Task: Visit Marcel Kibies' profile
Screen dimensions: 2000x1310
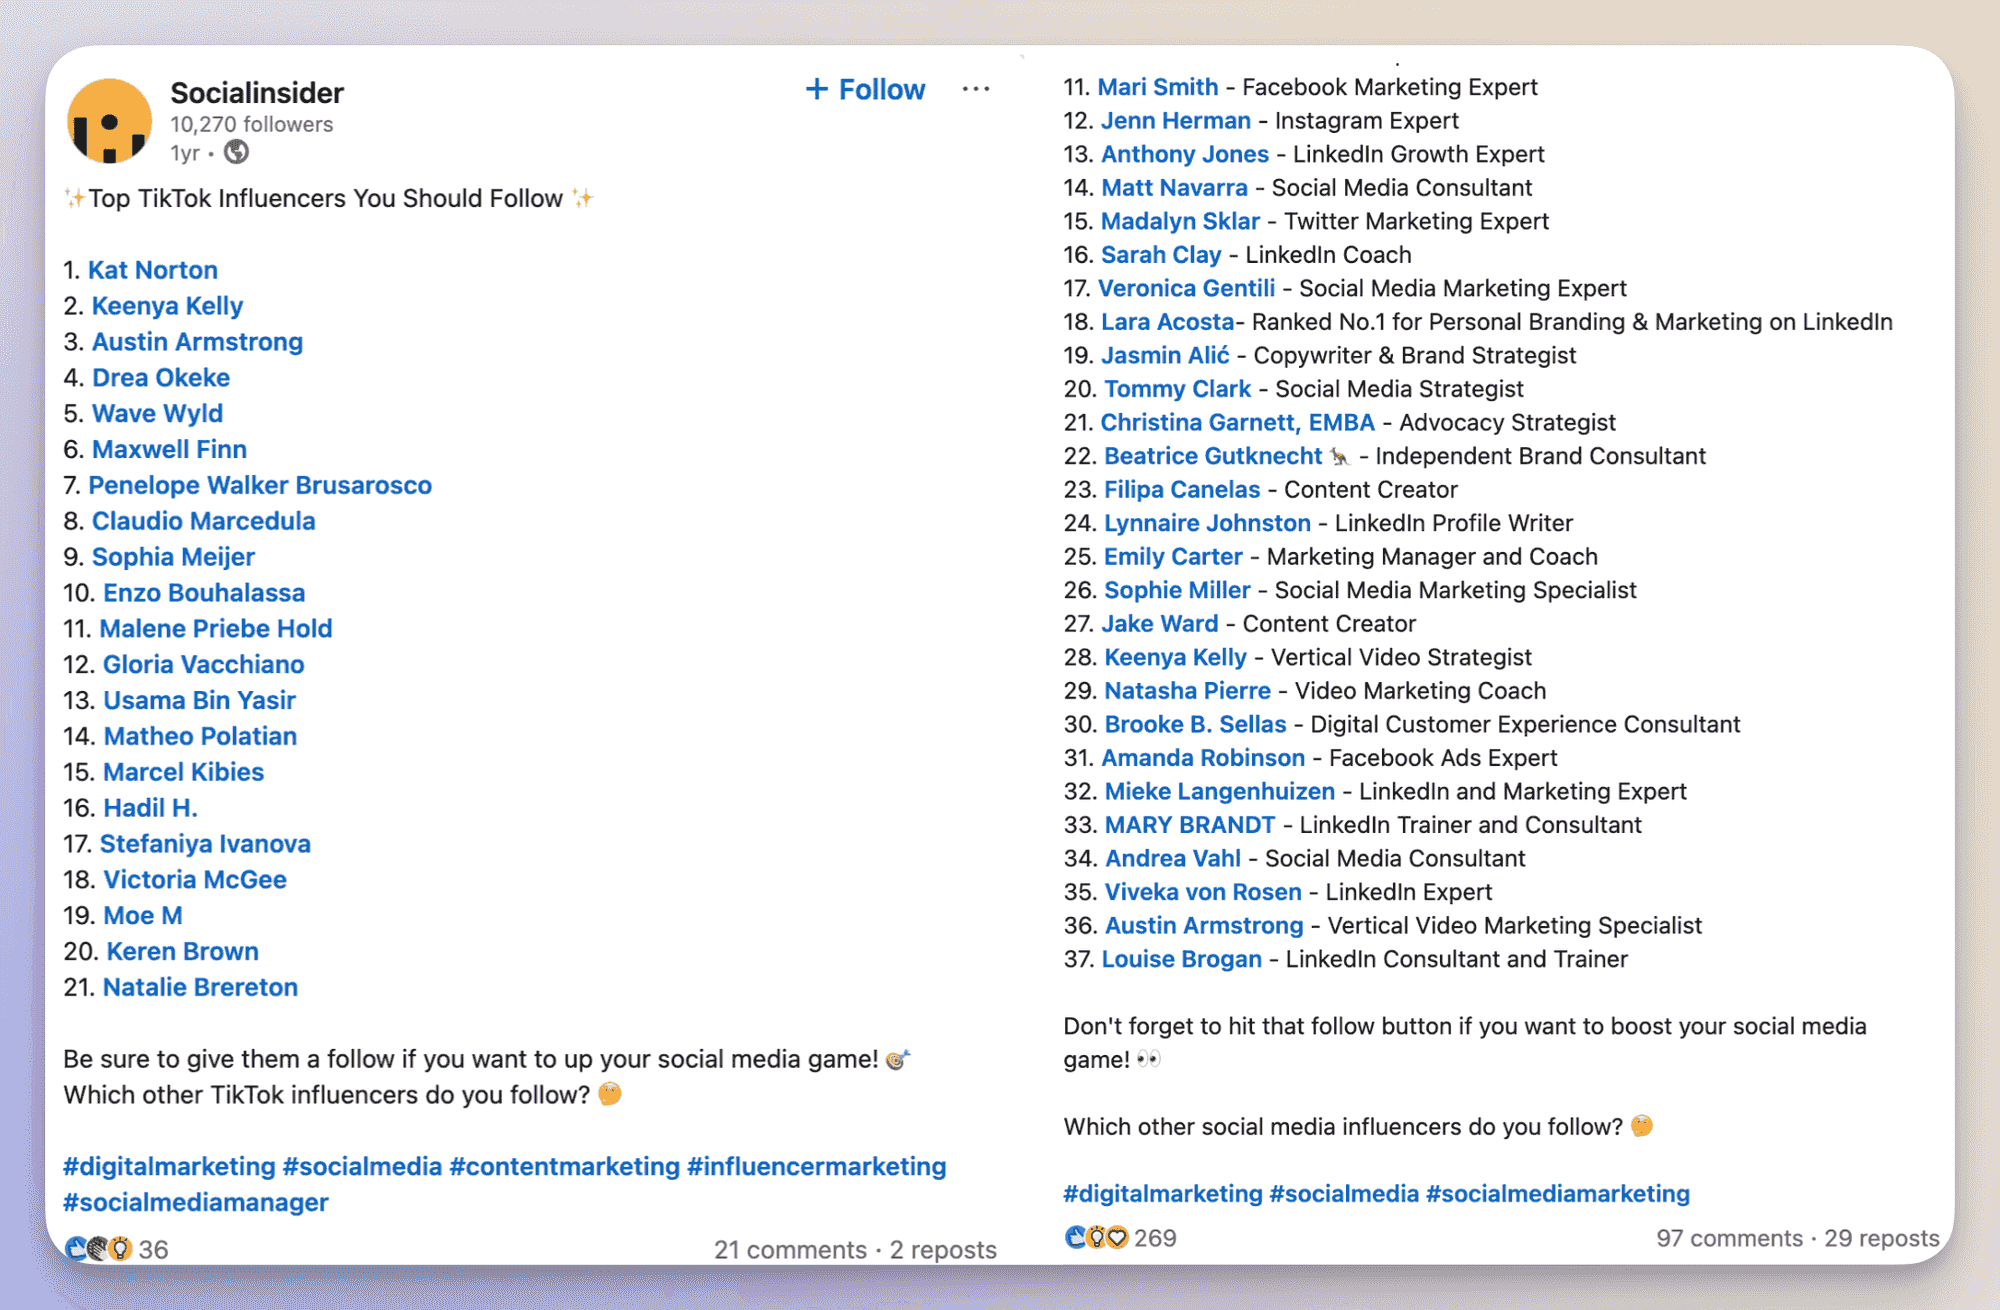Action: [184, 772]
